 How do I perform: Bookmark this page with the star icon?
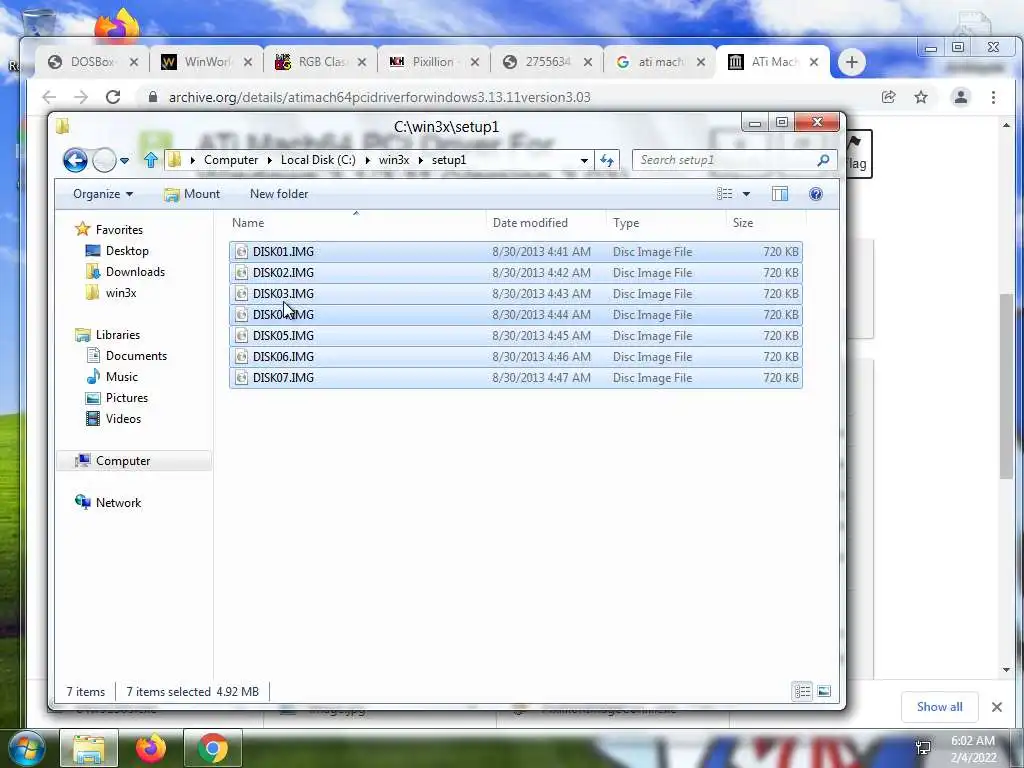pyautogui.click(x=921, y=97)
